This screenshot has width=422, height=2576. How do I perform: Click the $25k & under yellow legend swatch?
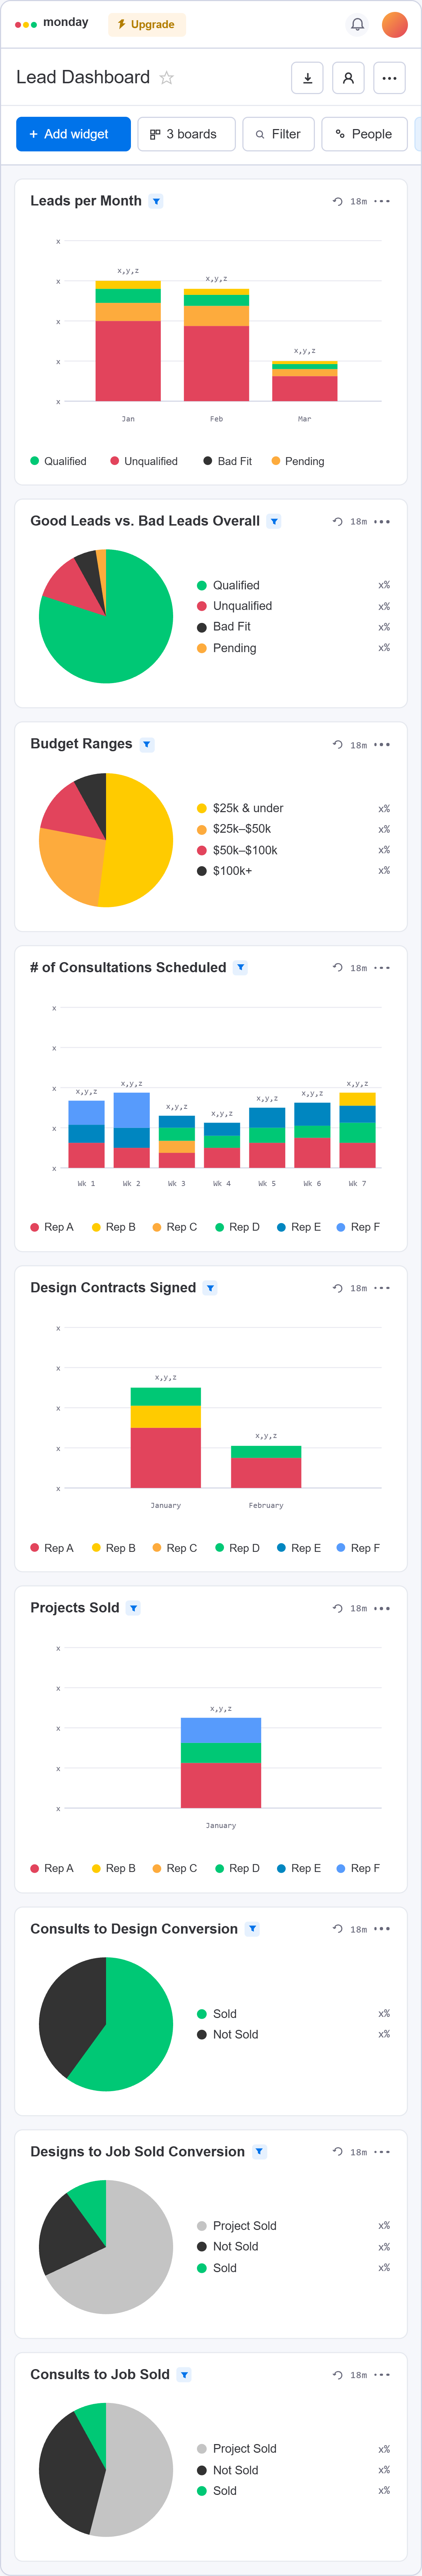[x=202, y=808]
